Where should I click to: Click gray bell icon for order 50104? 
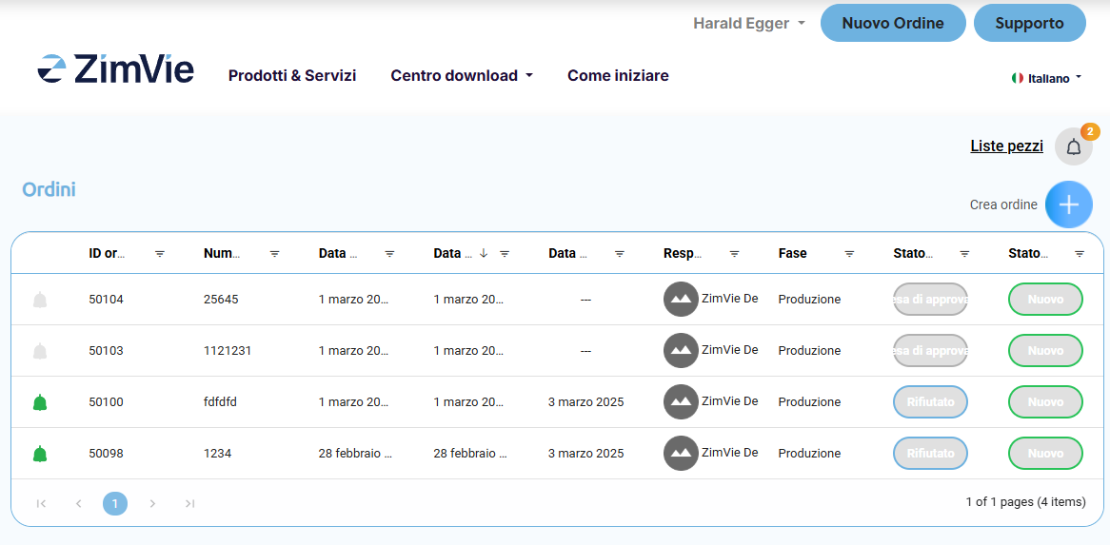tap(40, 299)
